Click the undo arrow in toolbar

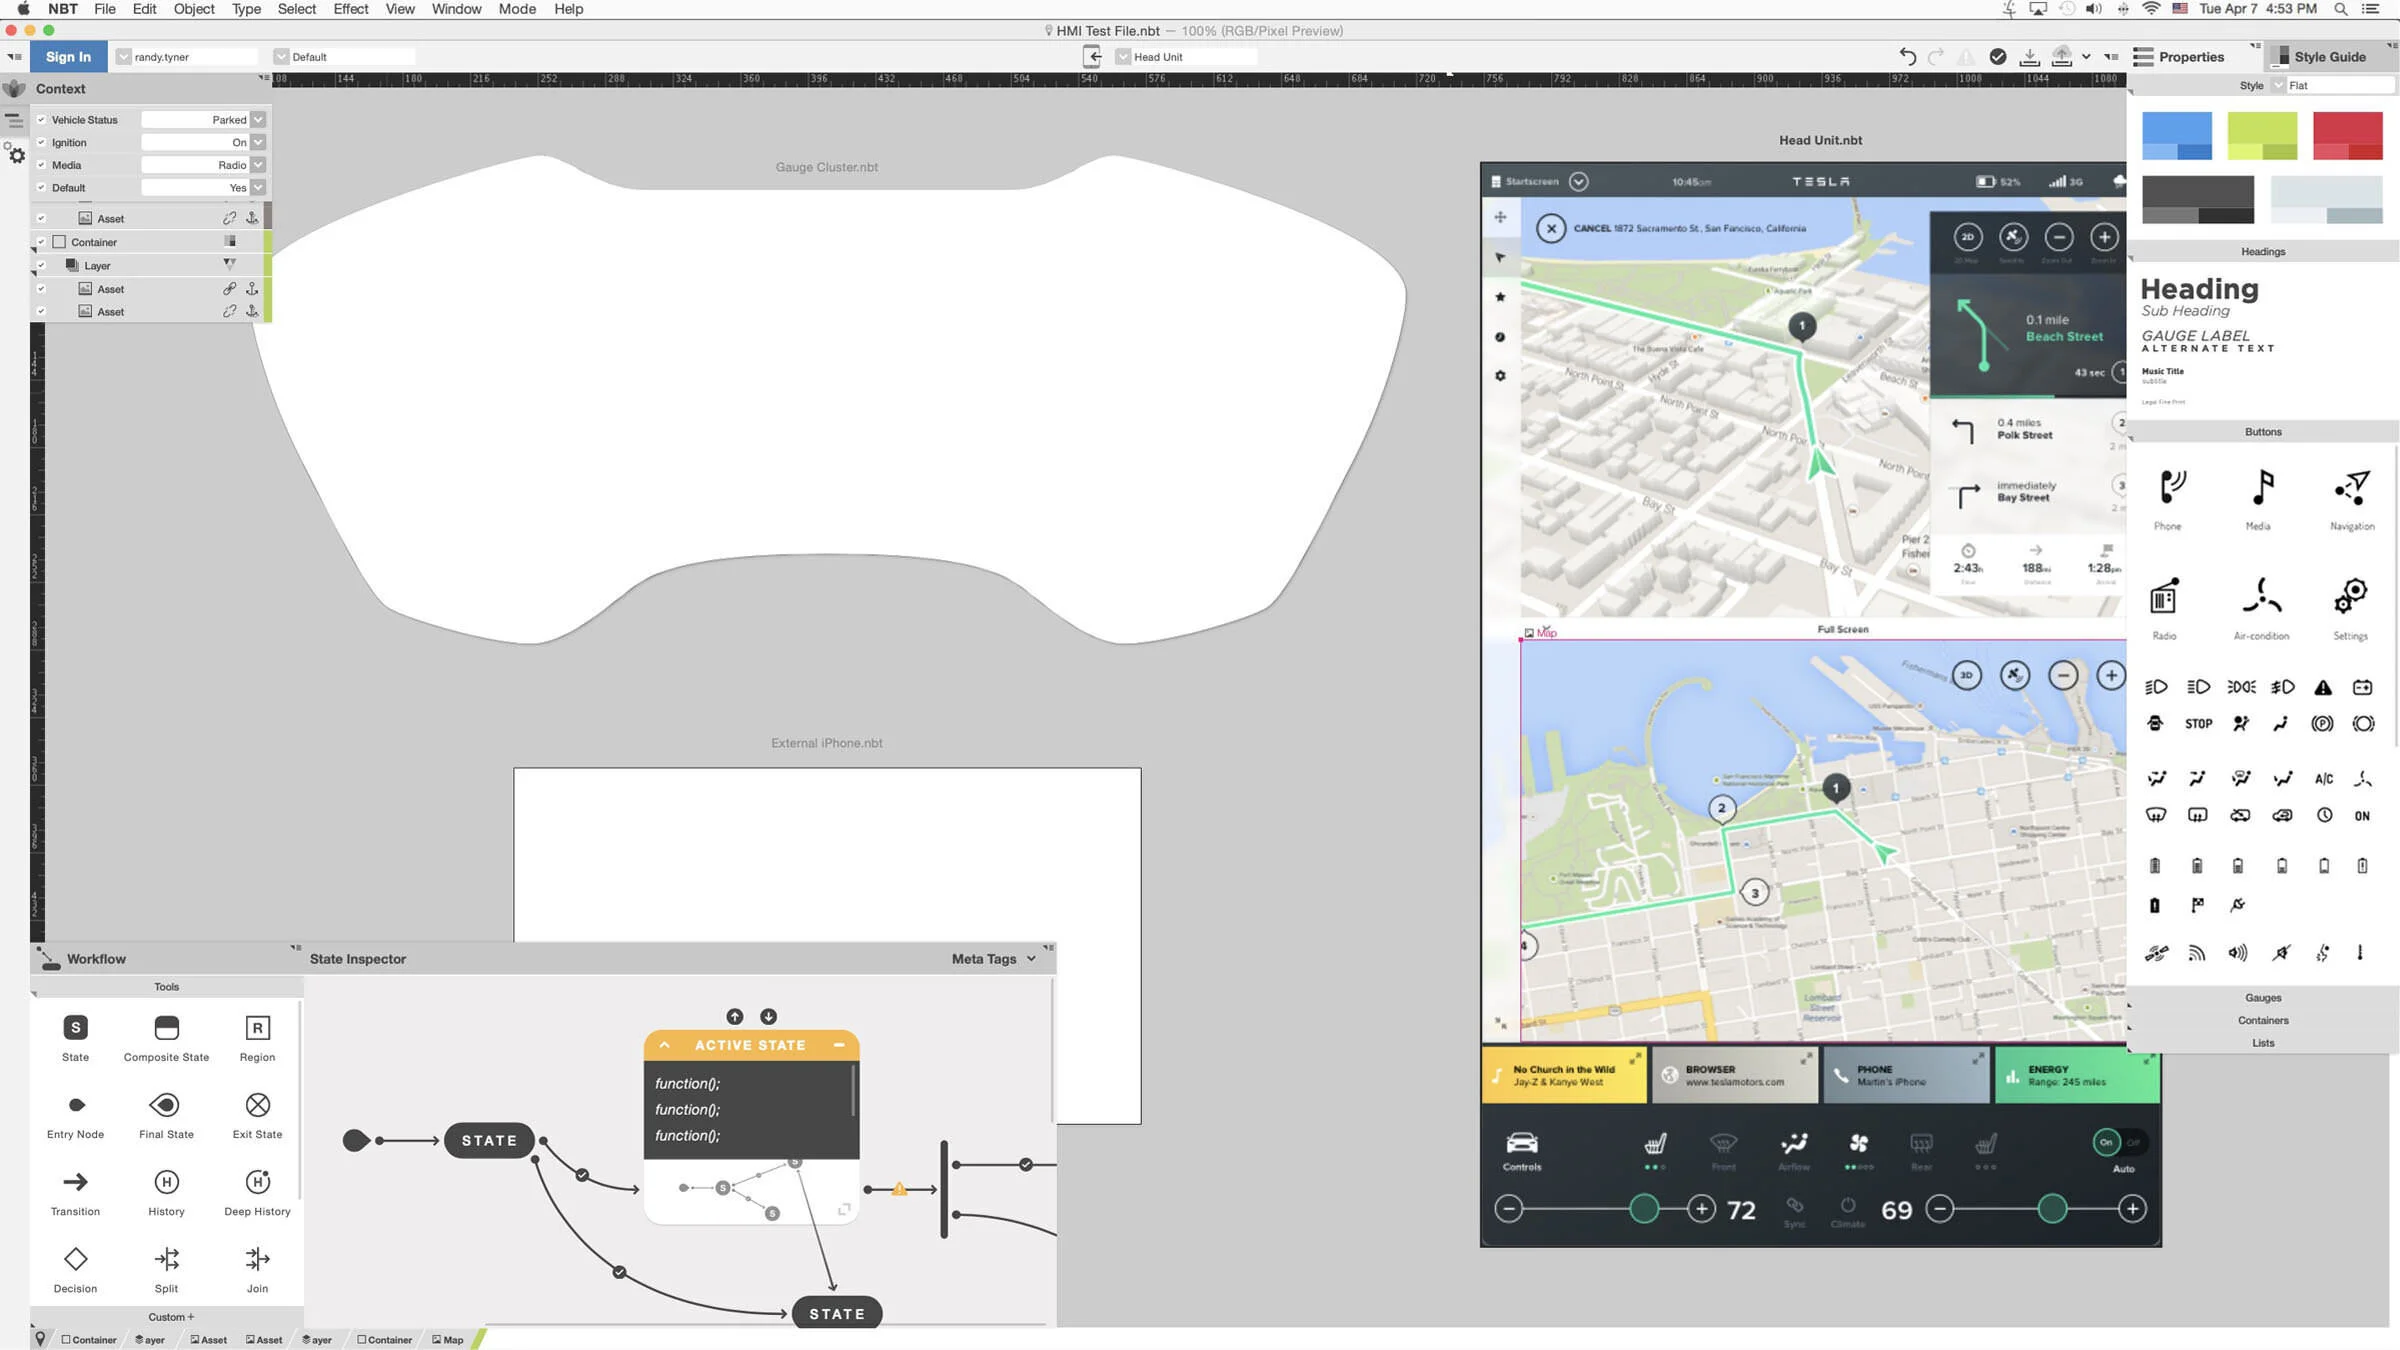point(1907,57)
